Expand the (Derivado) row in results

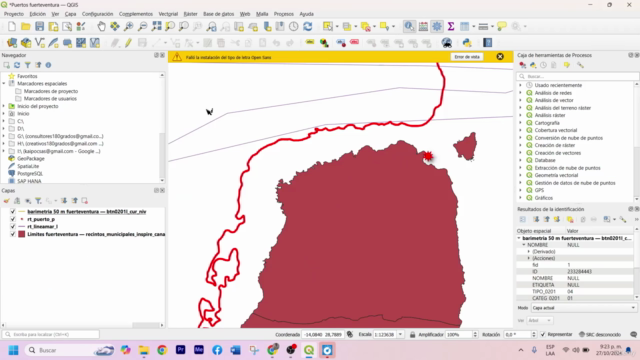(x=529, y=251)
